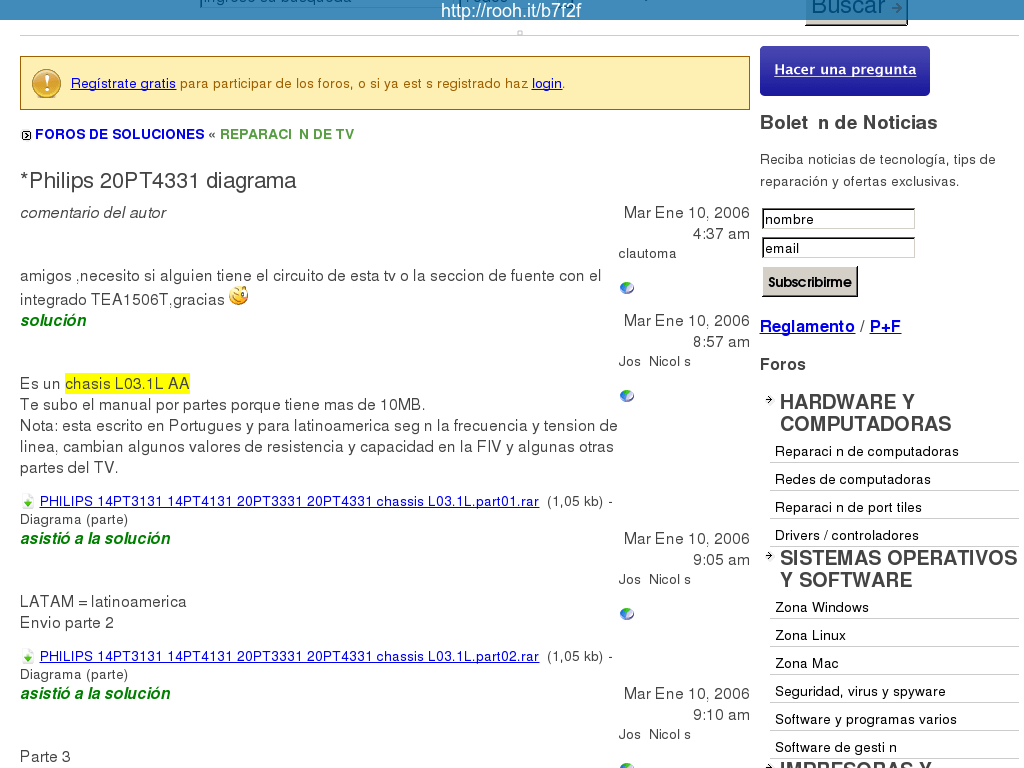The image size is (1024, 768).
Task: Focus the email newsletter input field
Action: tap(838, 248)
